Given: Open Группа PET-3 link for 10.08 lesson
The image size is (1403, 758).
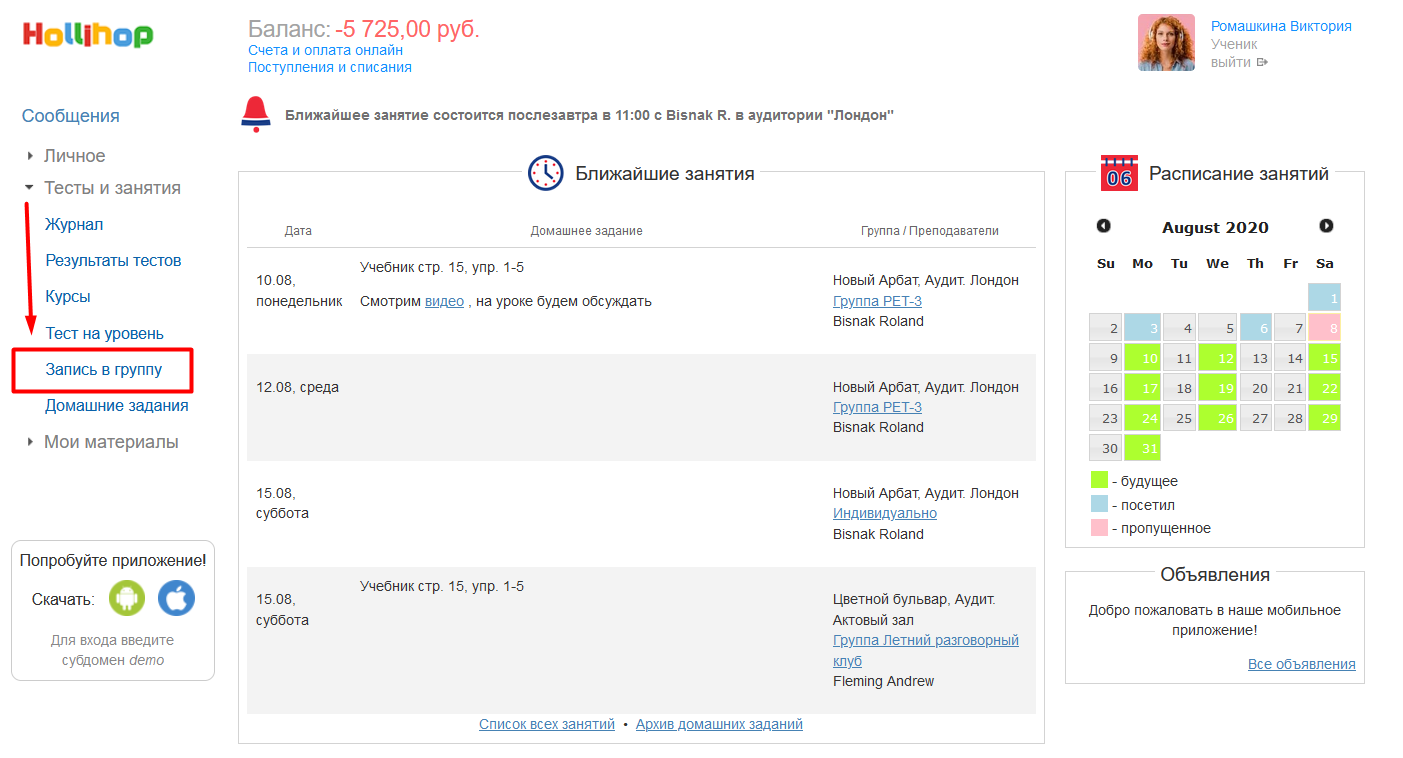Looking at the screenshot, I should (x=877, y=301).
